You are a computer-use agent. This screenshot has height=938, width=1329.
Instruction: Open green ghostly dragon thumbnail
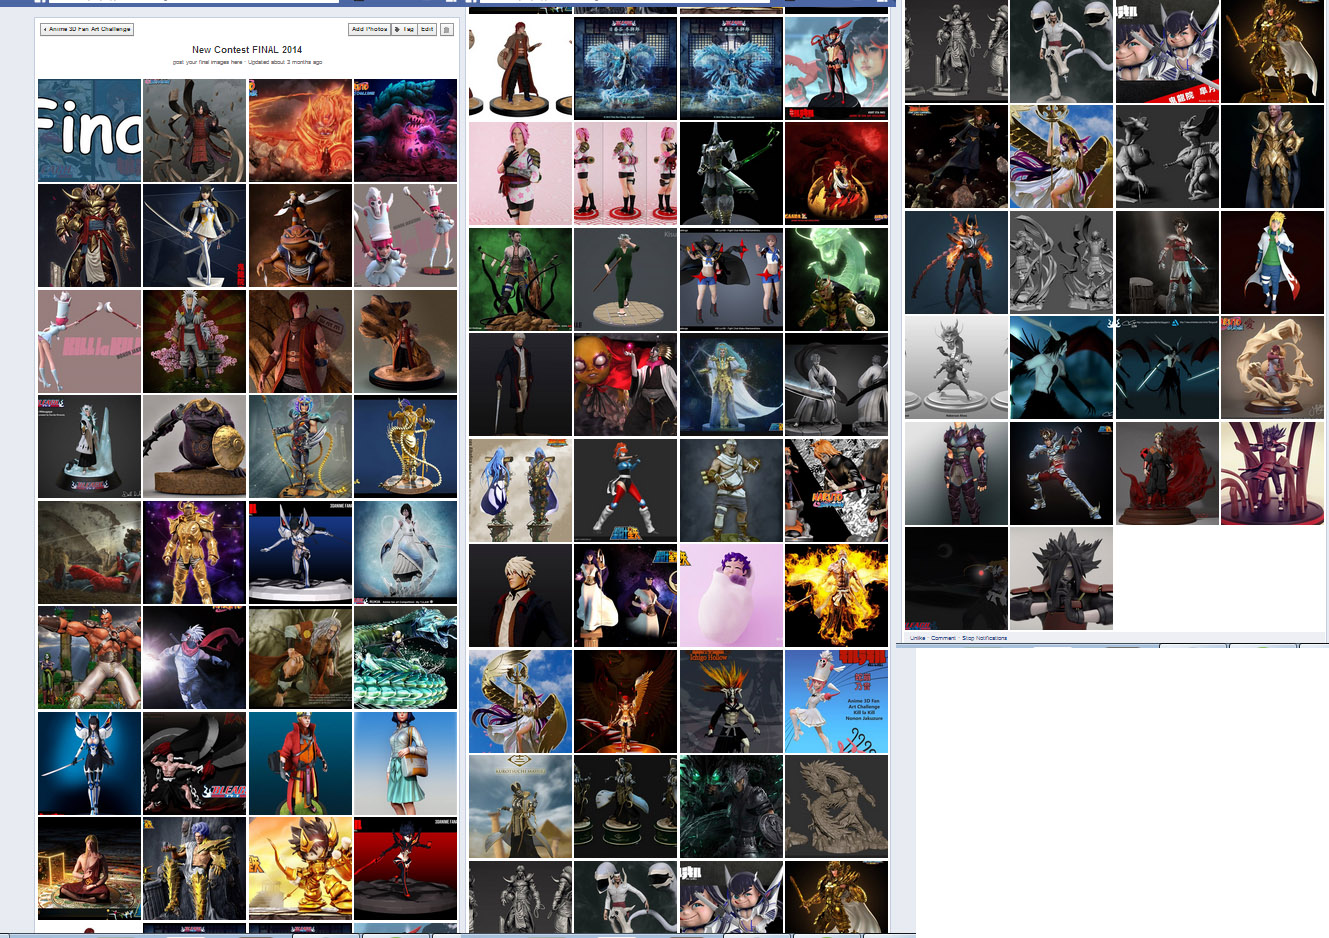[836, 279]
